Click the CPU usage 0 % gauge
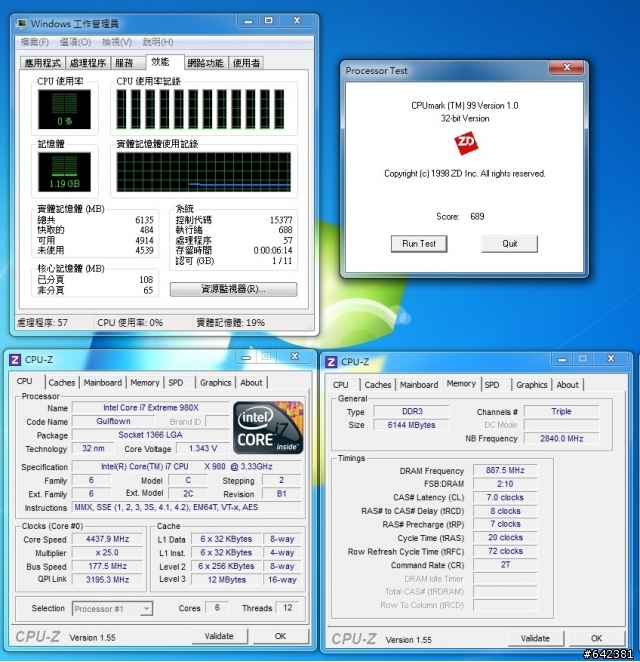This screenshot has width=640, height=662. click(x=65, y=109)
